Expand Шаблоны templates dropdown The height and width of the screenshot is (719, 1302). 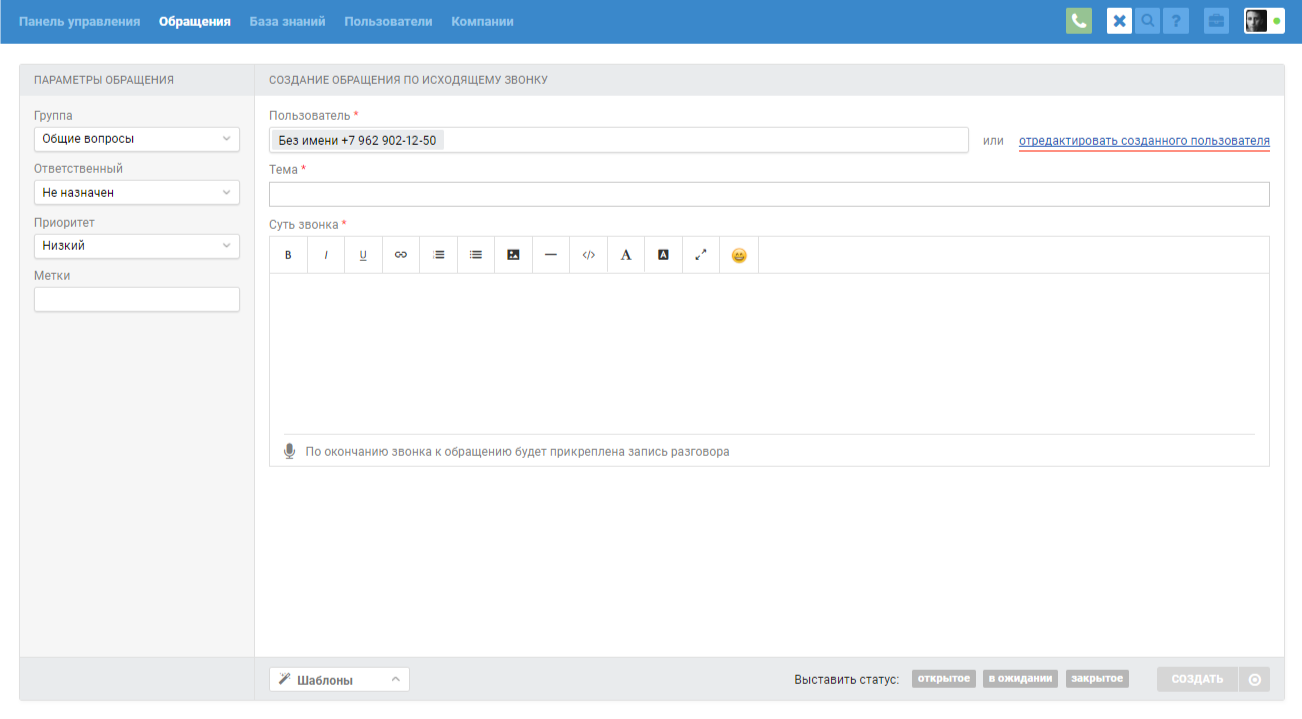(x=339, y=680)
